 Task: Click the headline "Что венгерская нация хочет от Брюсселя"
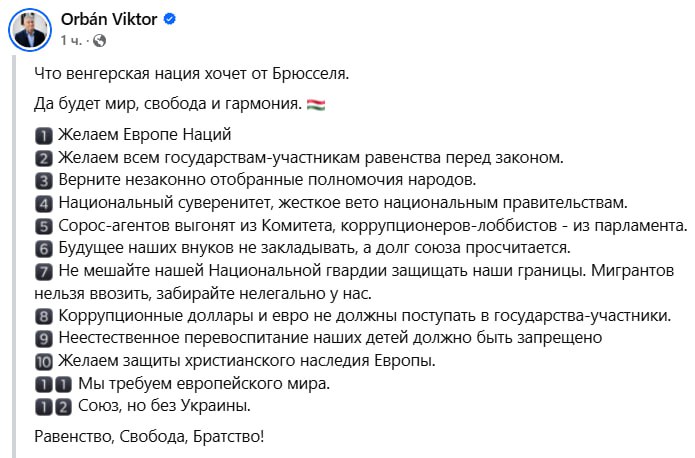(191, 74)
